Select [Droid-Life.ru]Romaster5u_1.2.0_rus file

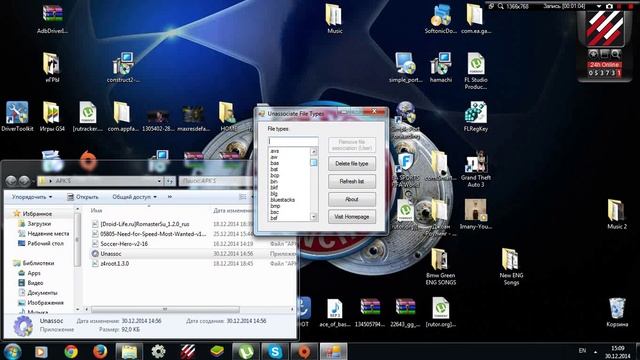144,224
